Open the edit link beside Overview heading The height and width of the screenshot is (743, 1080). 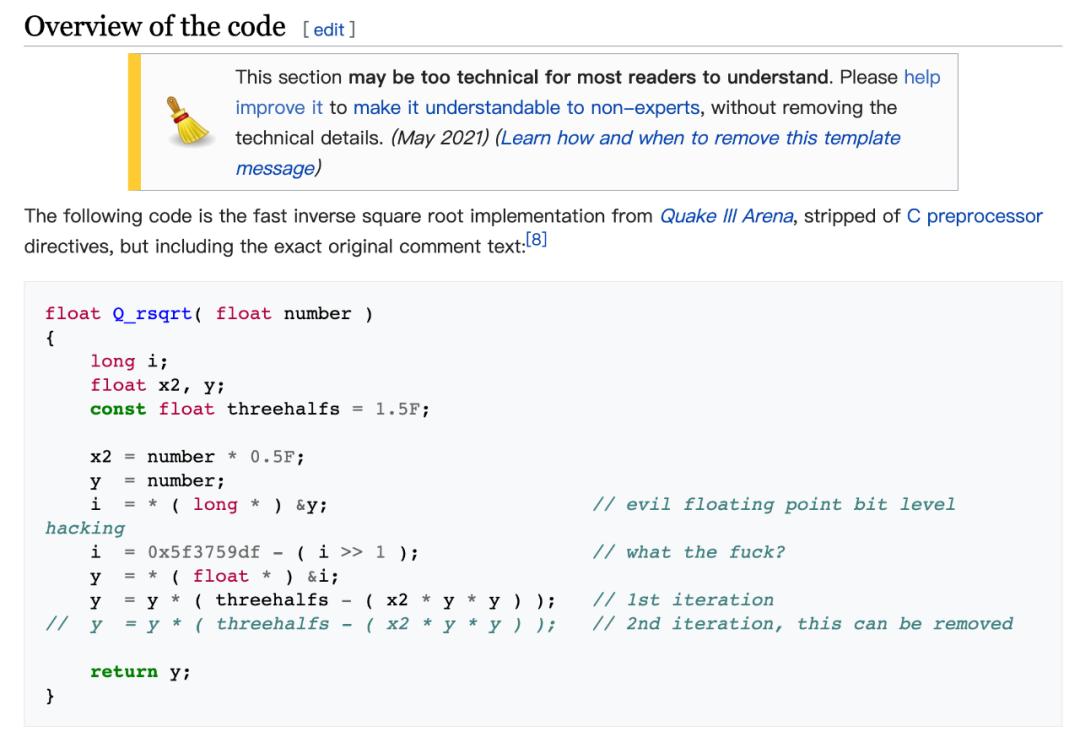pos(329,30)
